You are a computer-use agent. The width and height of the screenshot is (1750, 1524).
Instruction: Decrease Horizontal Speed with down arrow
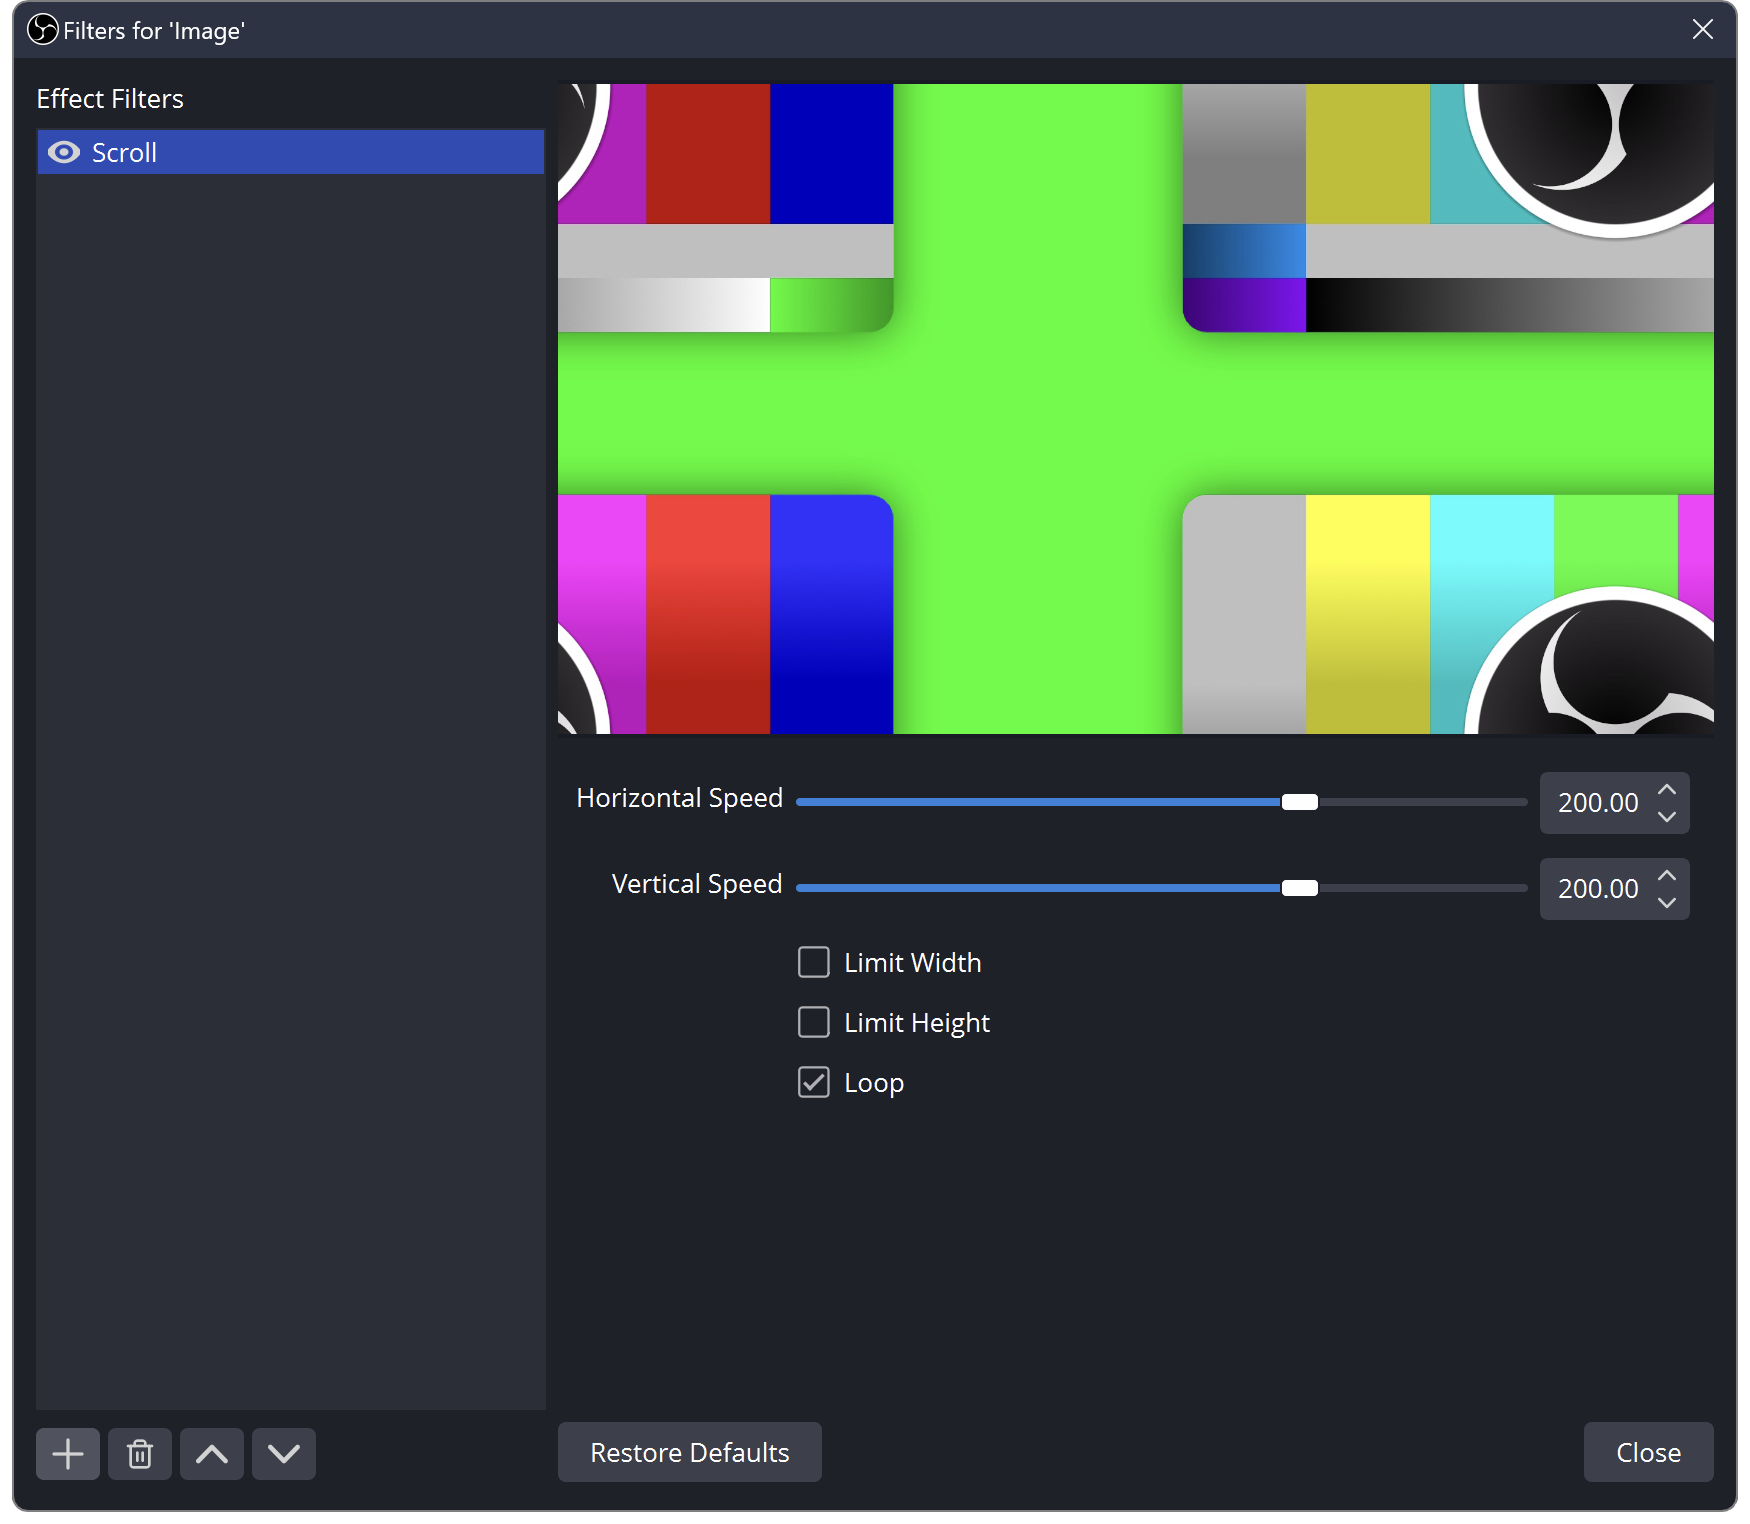click(x=1666, y=816)
